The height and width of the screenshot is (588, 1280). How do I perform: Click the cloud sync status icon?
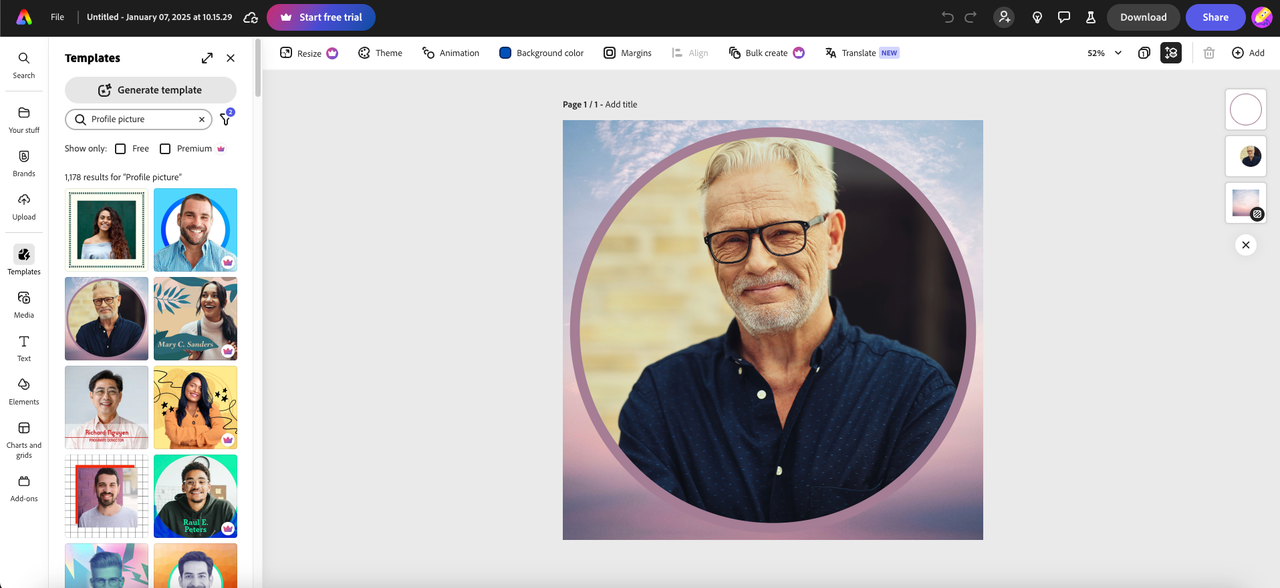[x=250, y=17]
